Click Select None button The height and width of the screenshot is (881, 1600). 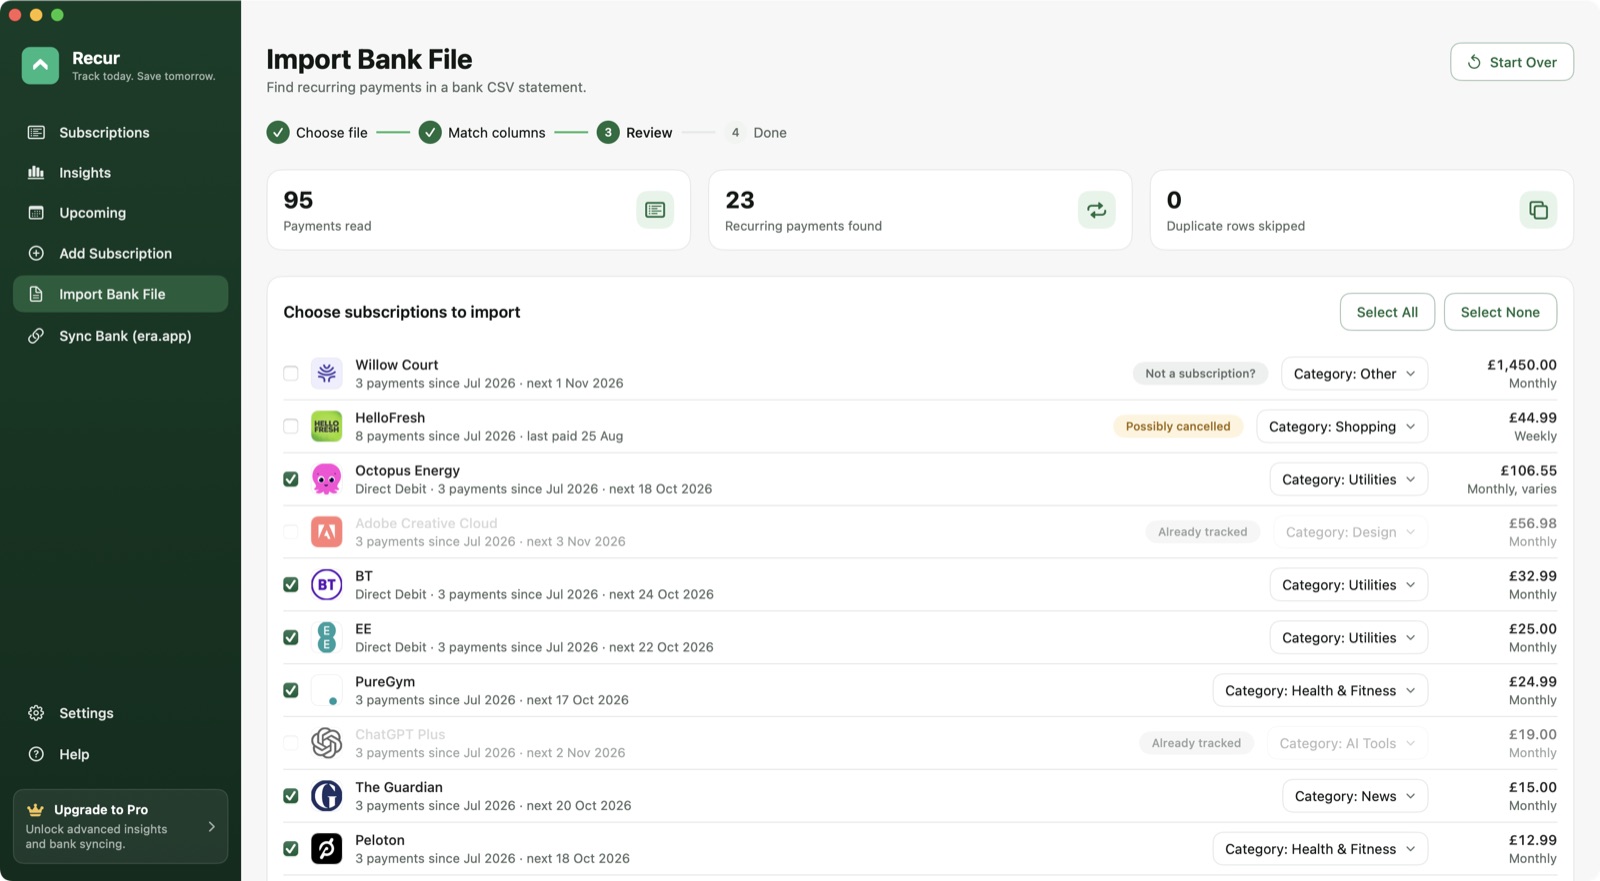(1500, 312)
